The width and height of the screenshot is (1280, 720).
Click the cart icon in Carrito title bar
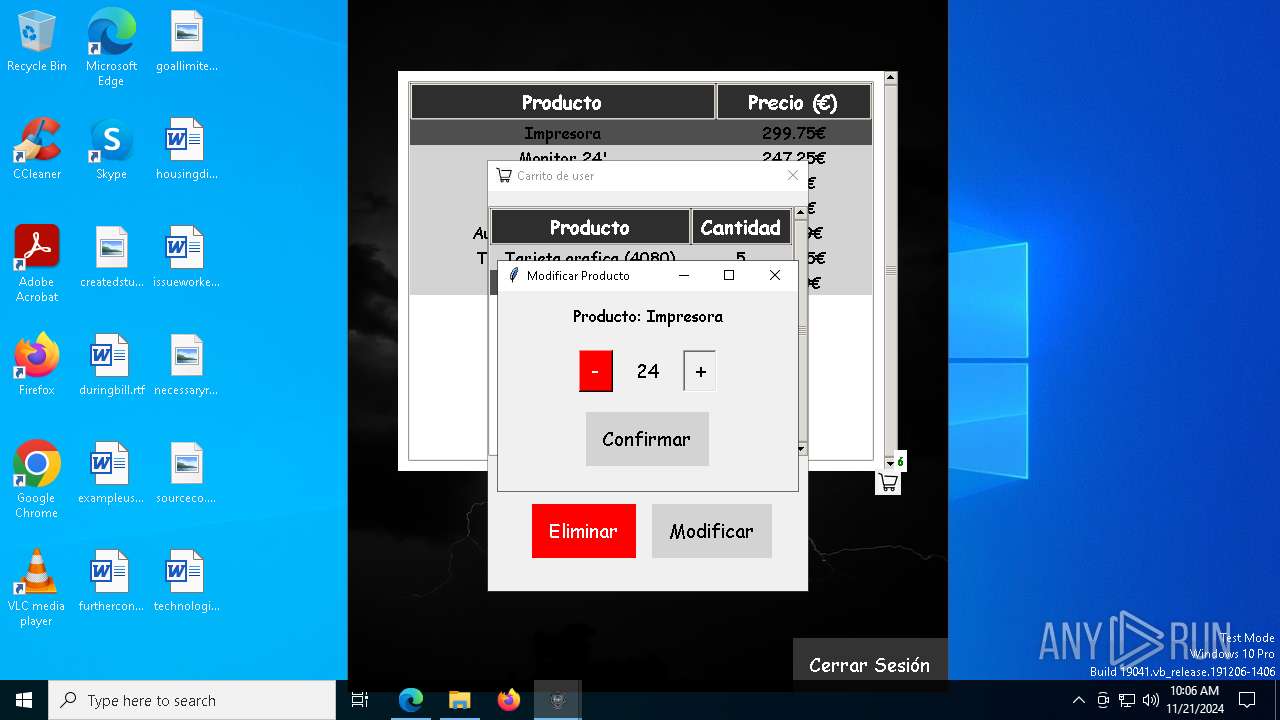[504, 175]
